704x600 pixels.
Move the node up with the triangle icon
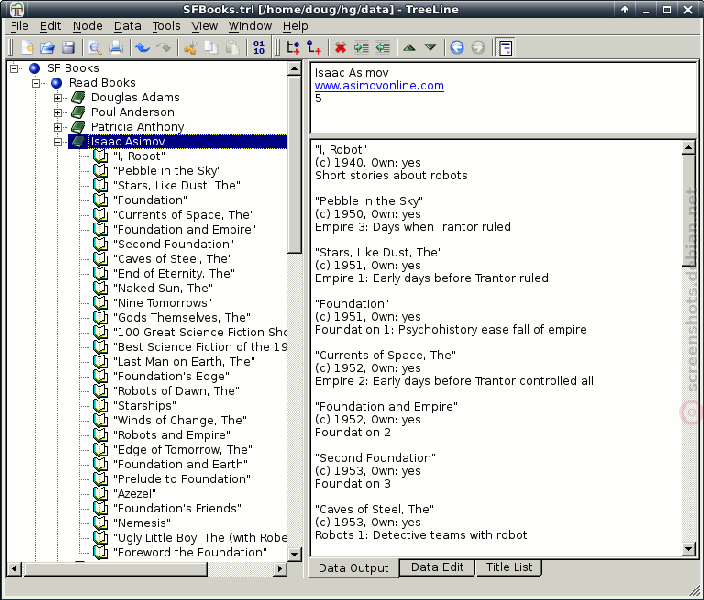(409, 48)
